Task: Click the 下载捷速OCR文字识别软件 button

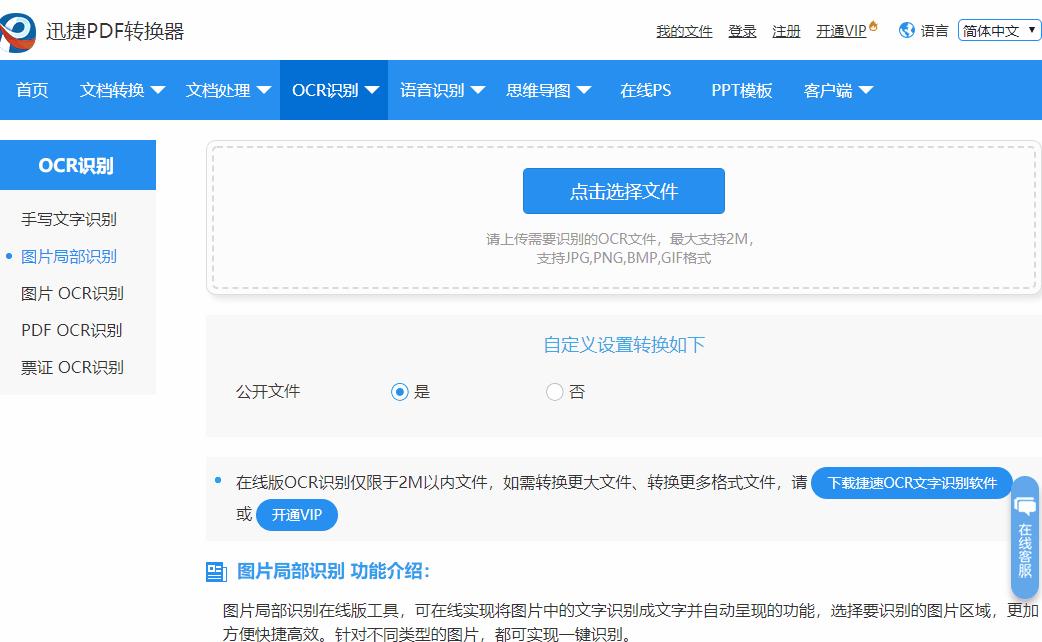Action: coord(910,483)
